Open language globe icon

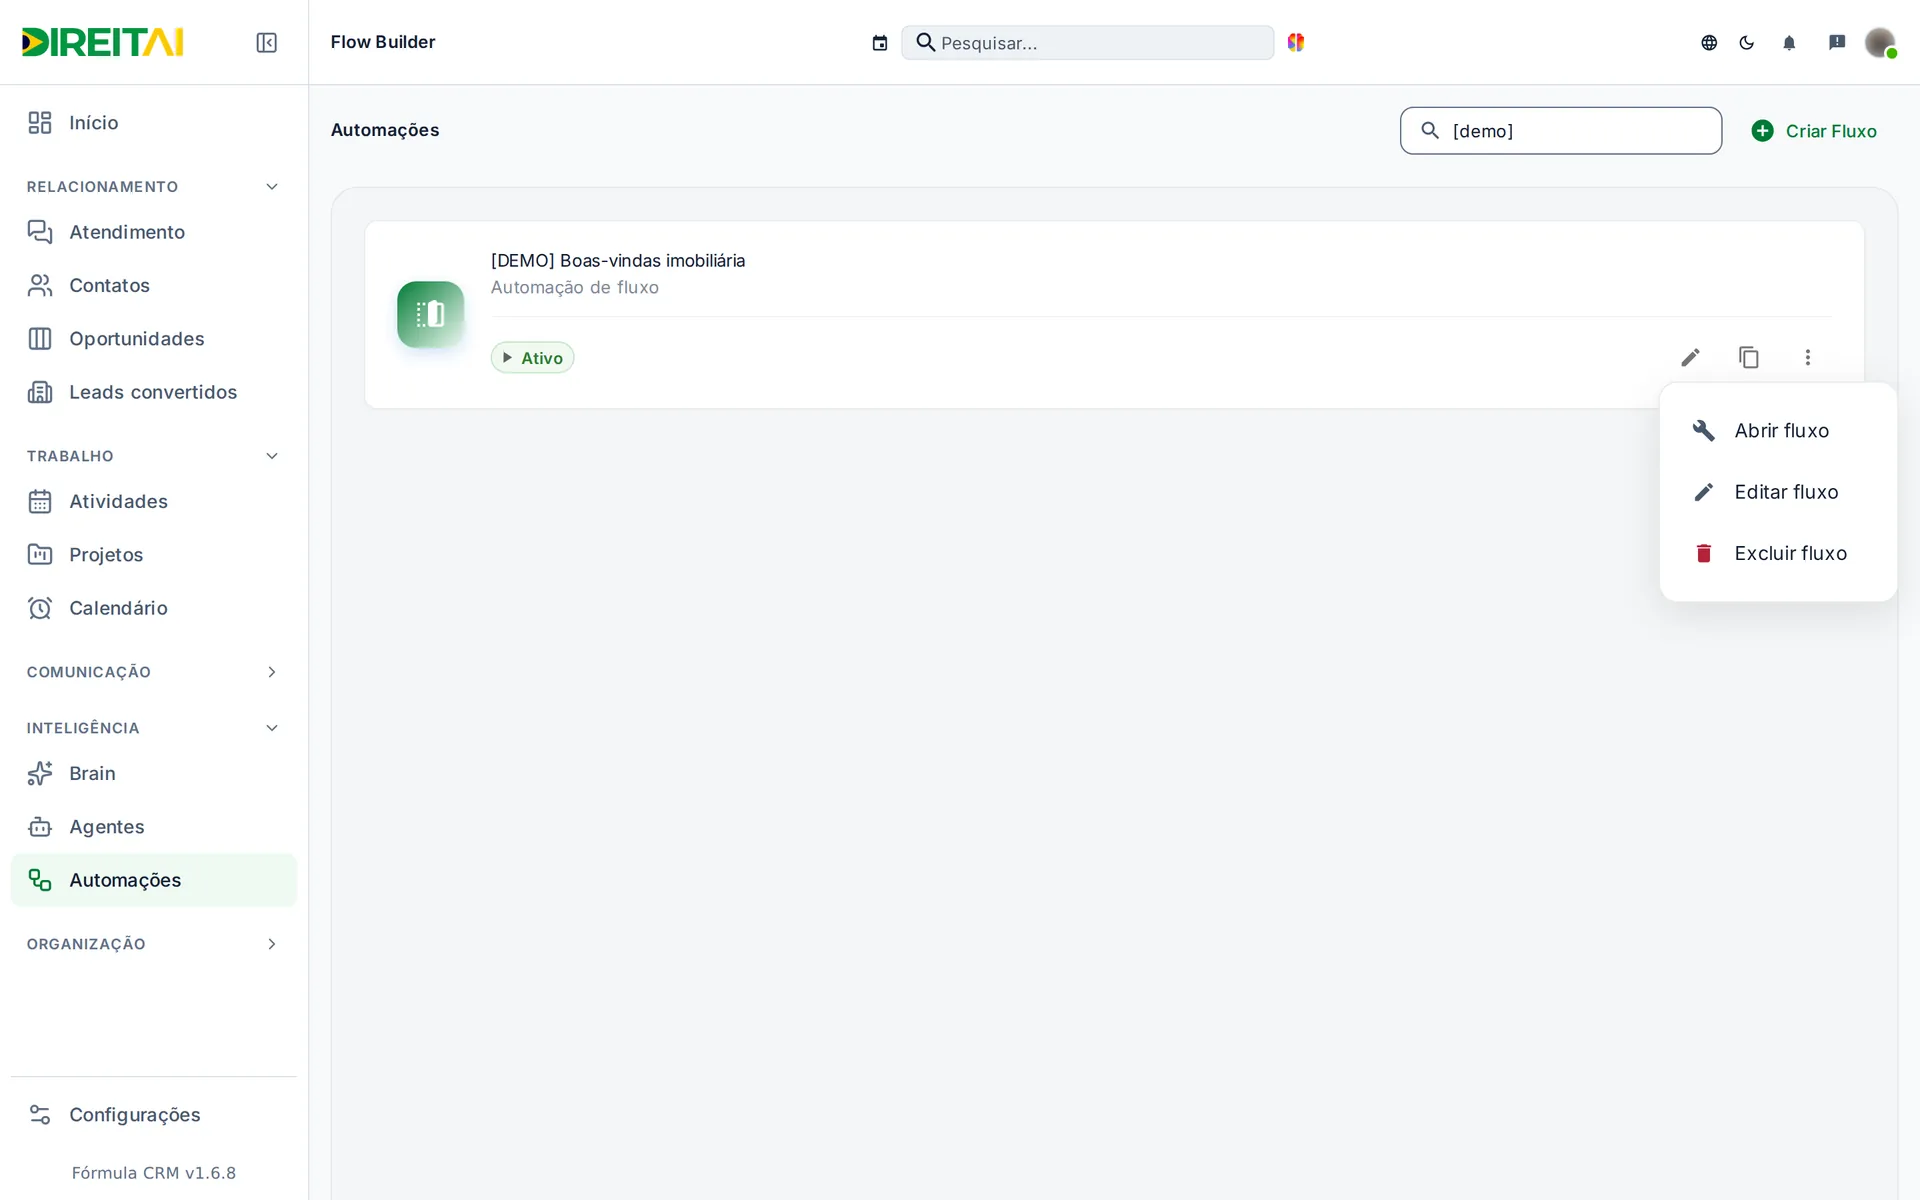pos(1709,42)
